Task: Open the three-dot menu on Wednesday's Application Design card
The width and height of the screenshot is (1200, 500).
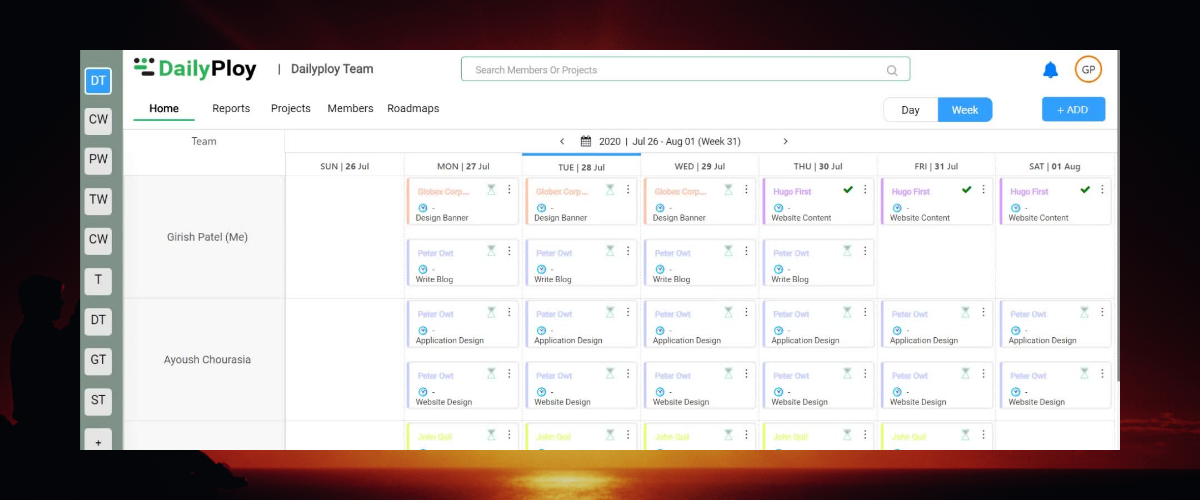Action: pyautogui.click(x=746, y=313)
